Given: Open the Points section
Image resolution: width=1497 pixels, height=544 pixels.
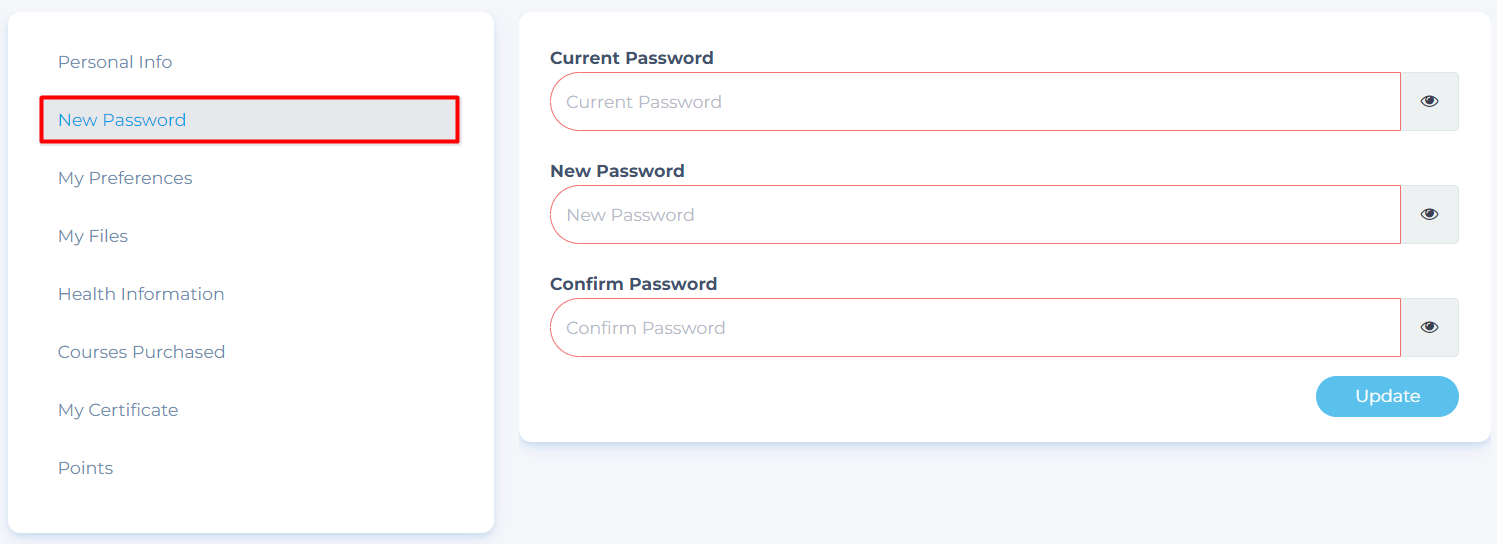Looking at the screenshot, I should click(85, 468).
